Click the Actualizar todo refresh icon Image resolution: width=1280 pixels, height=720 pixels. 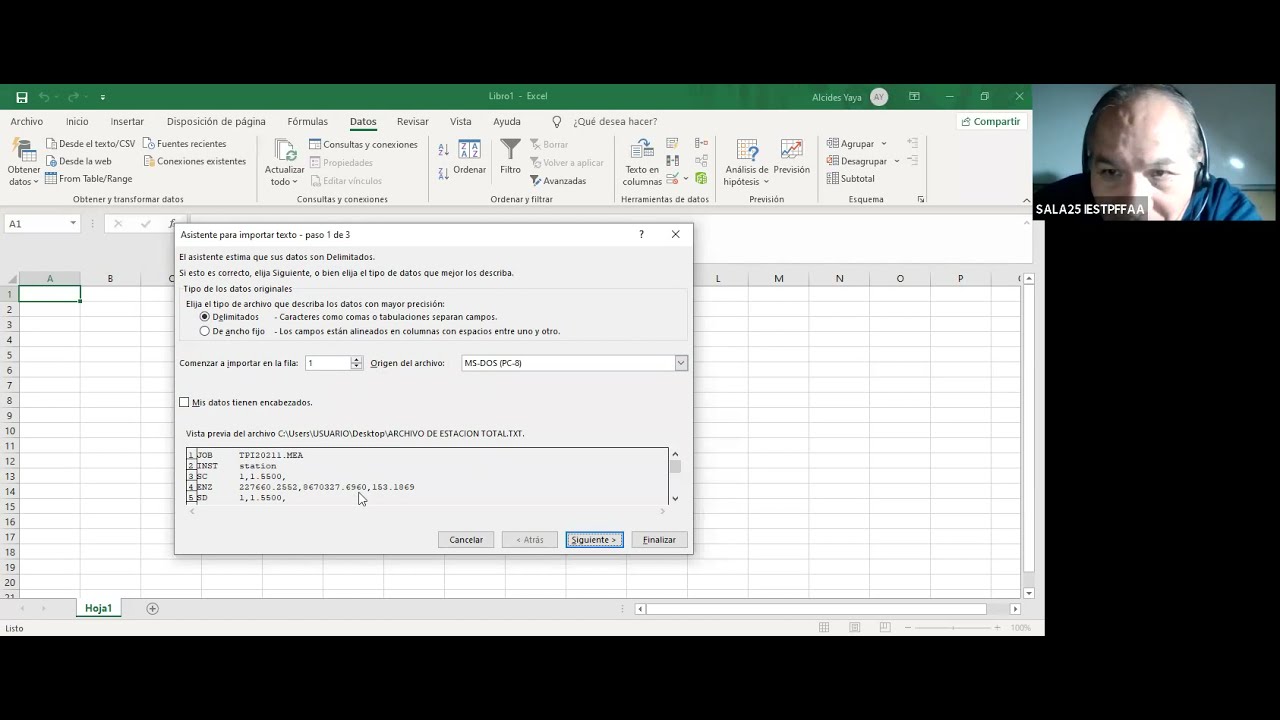[x=285, y=150]
